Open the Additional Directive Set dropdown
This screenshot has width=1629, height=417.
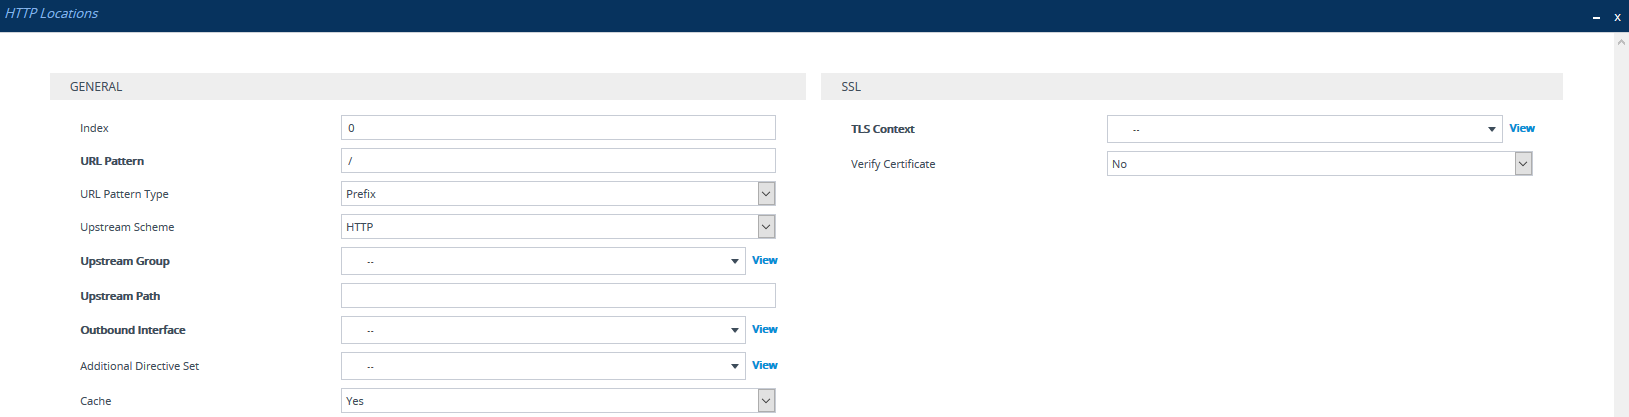pos(543,366)
